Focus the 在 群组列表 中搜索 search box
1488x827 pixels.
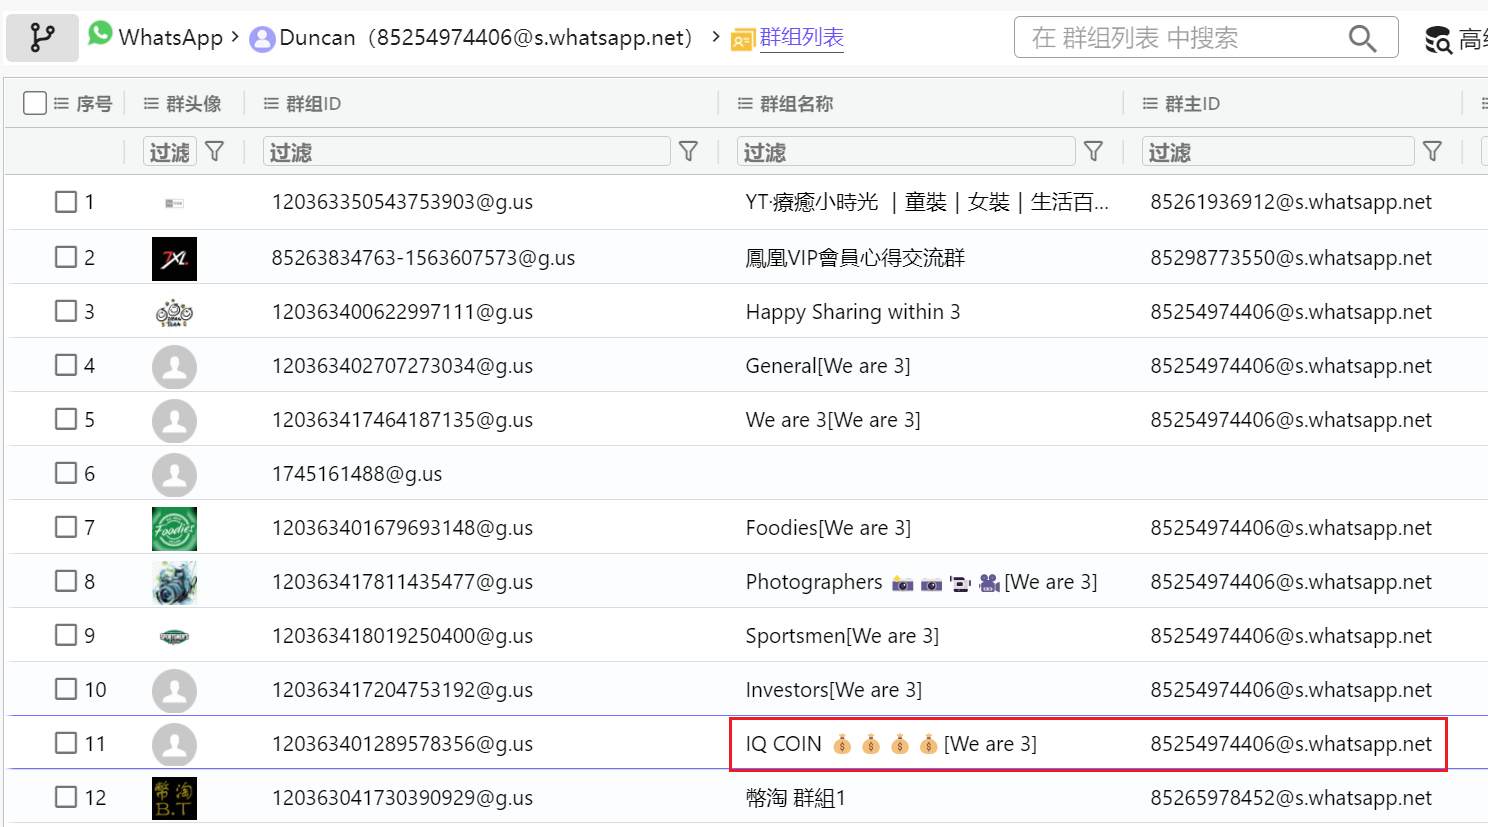pyautogui.click(x=1180, y=38)
